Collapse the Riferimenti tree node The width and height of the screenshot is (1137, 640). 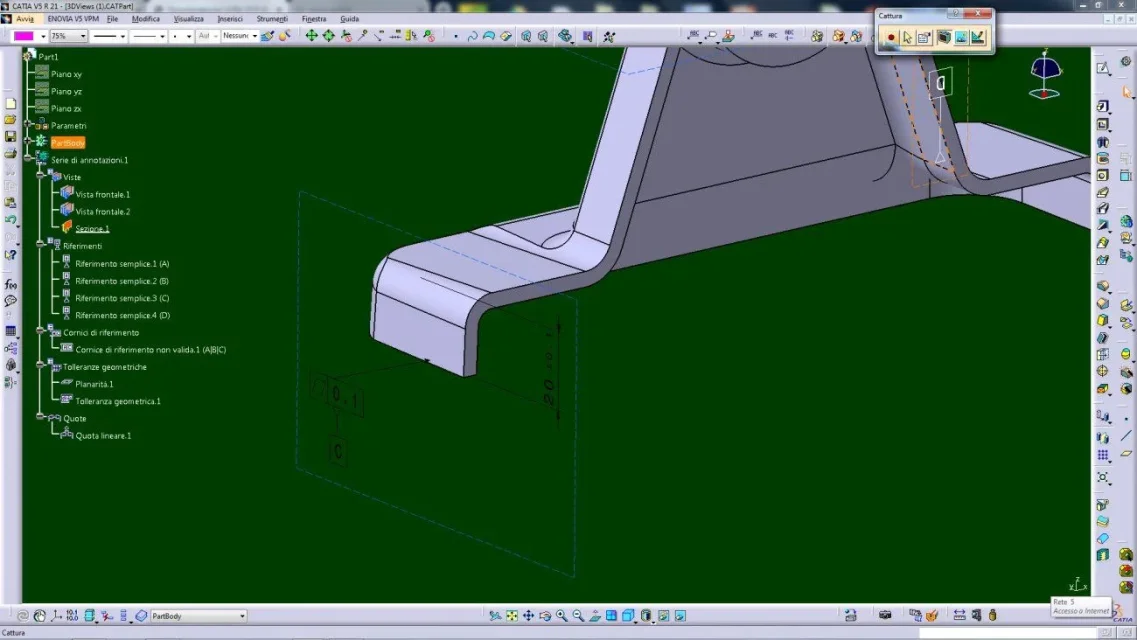click(40, 245)
